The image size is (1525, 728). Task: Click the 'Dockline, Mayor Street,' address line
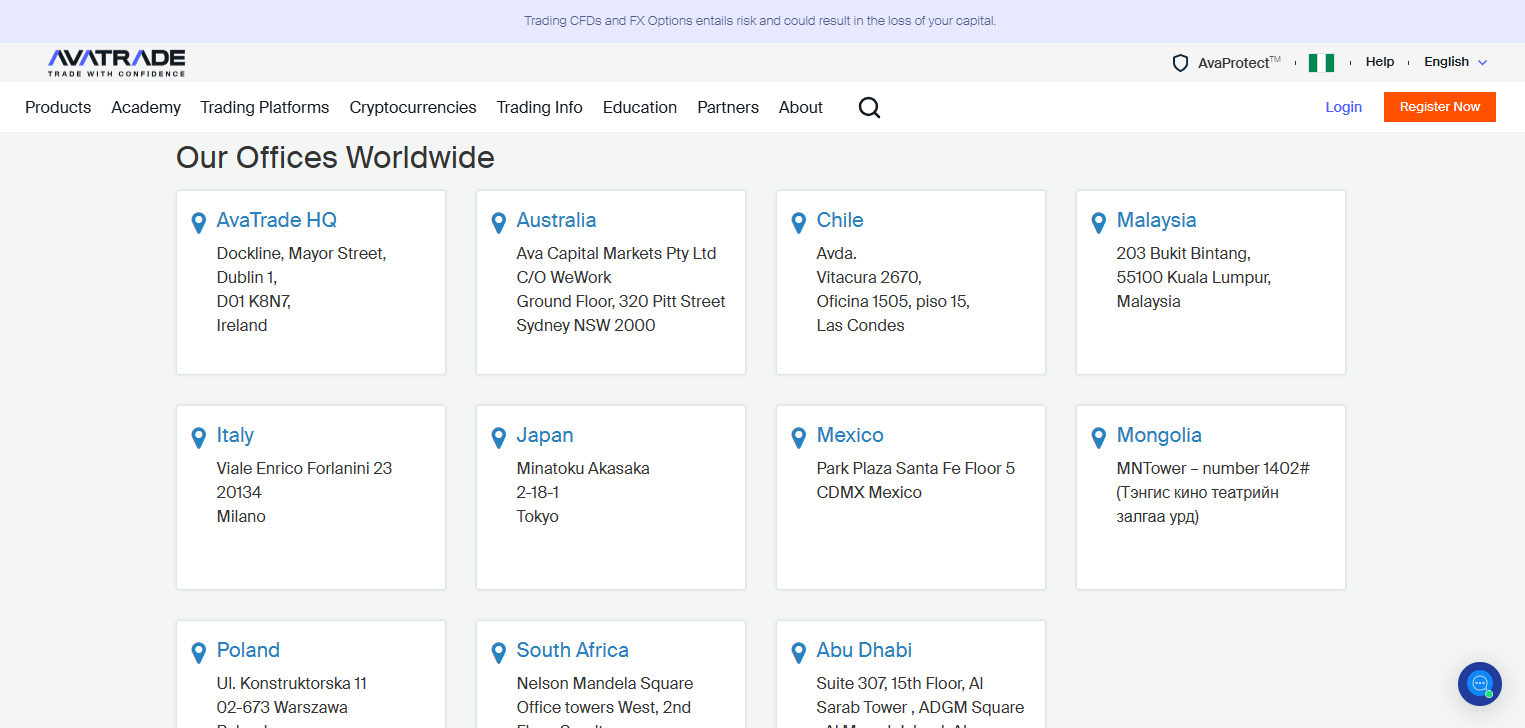coord(301,254)
